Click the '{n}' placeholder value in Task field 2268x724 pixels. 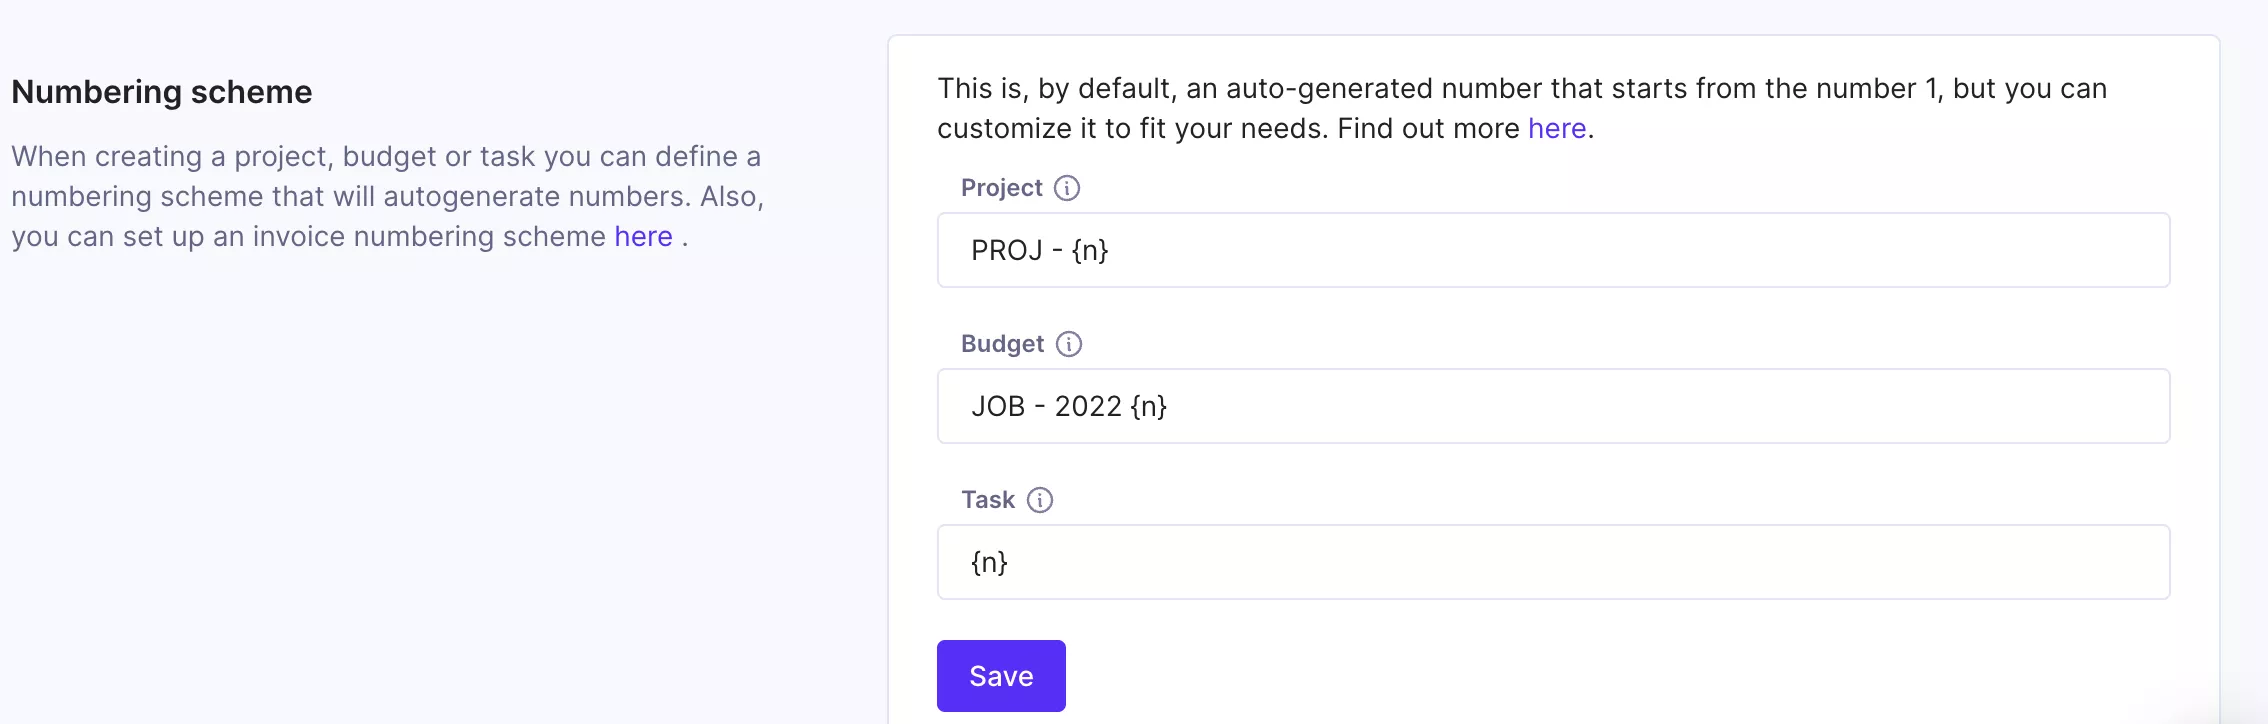(989, 562)
